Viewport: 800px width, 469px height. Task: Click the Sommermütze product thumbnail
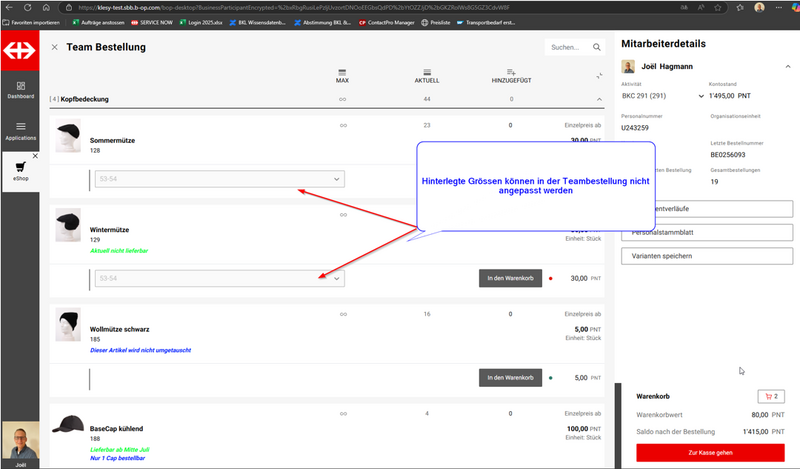coord(68,136)
